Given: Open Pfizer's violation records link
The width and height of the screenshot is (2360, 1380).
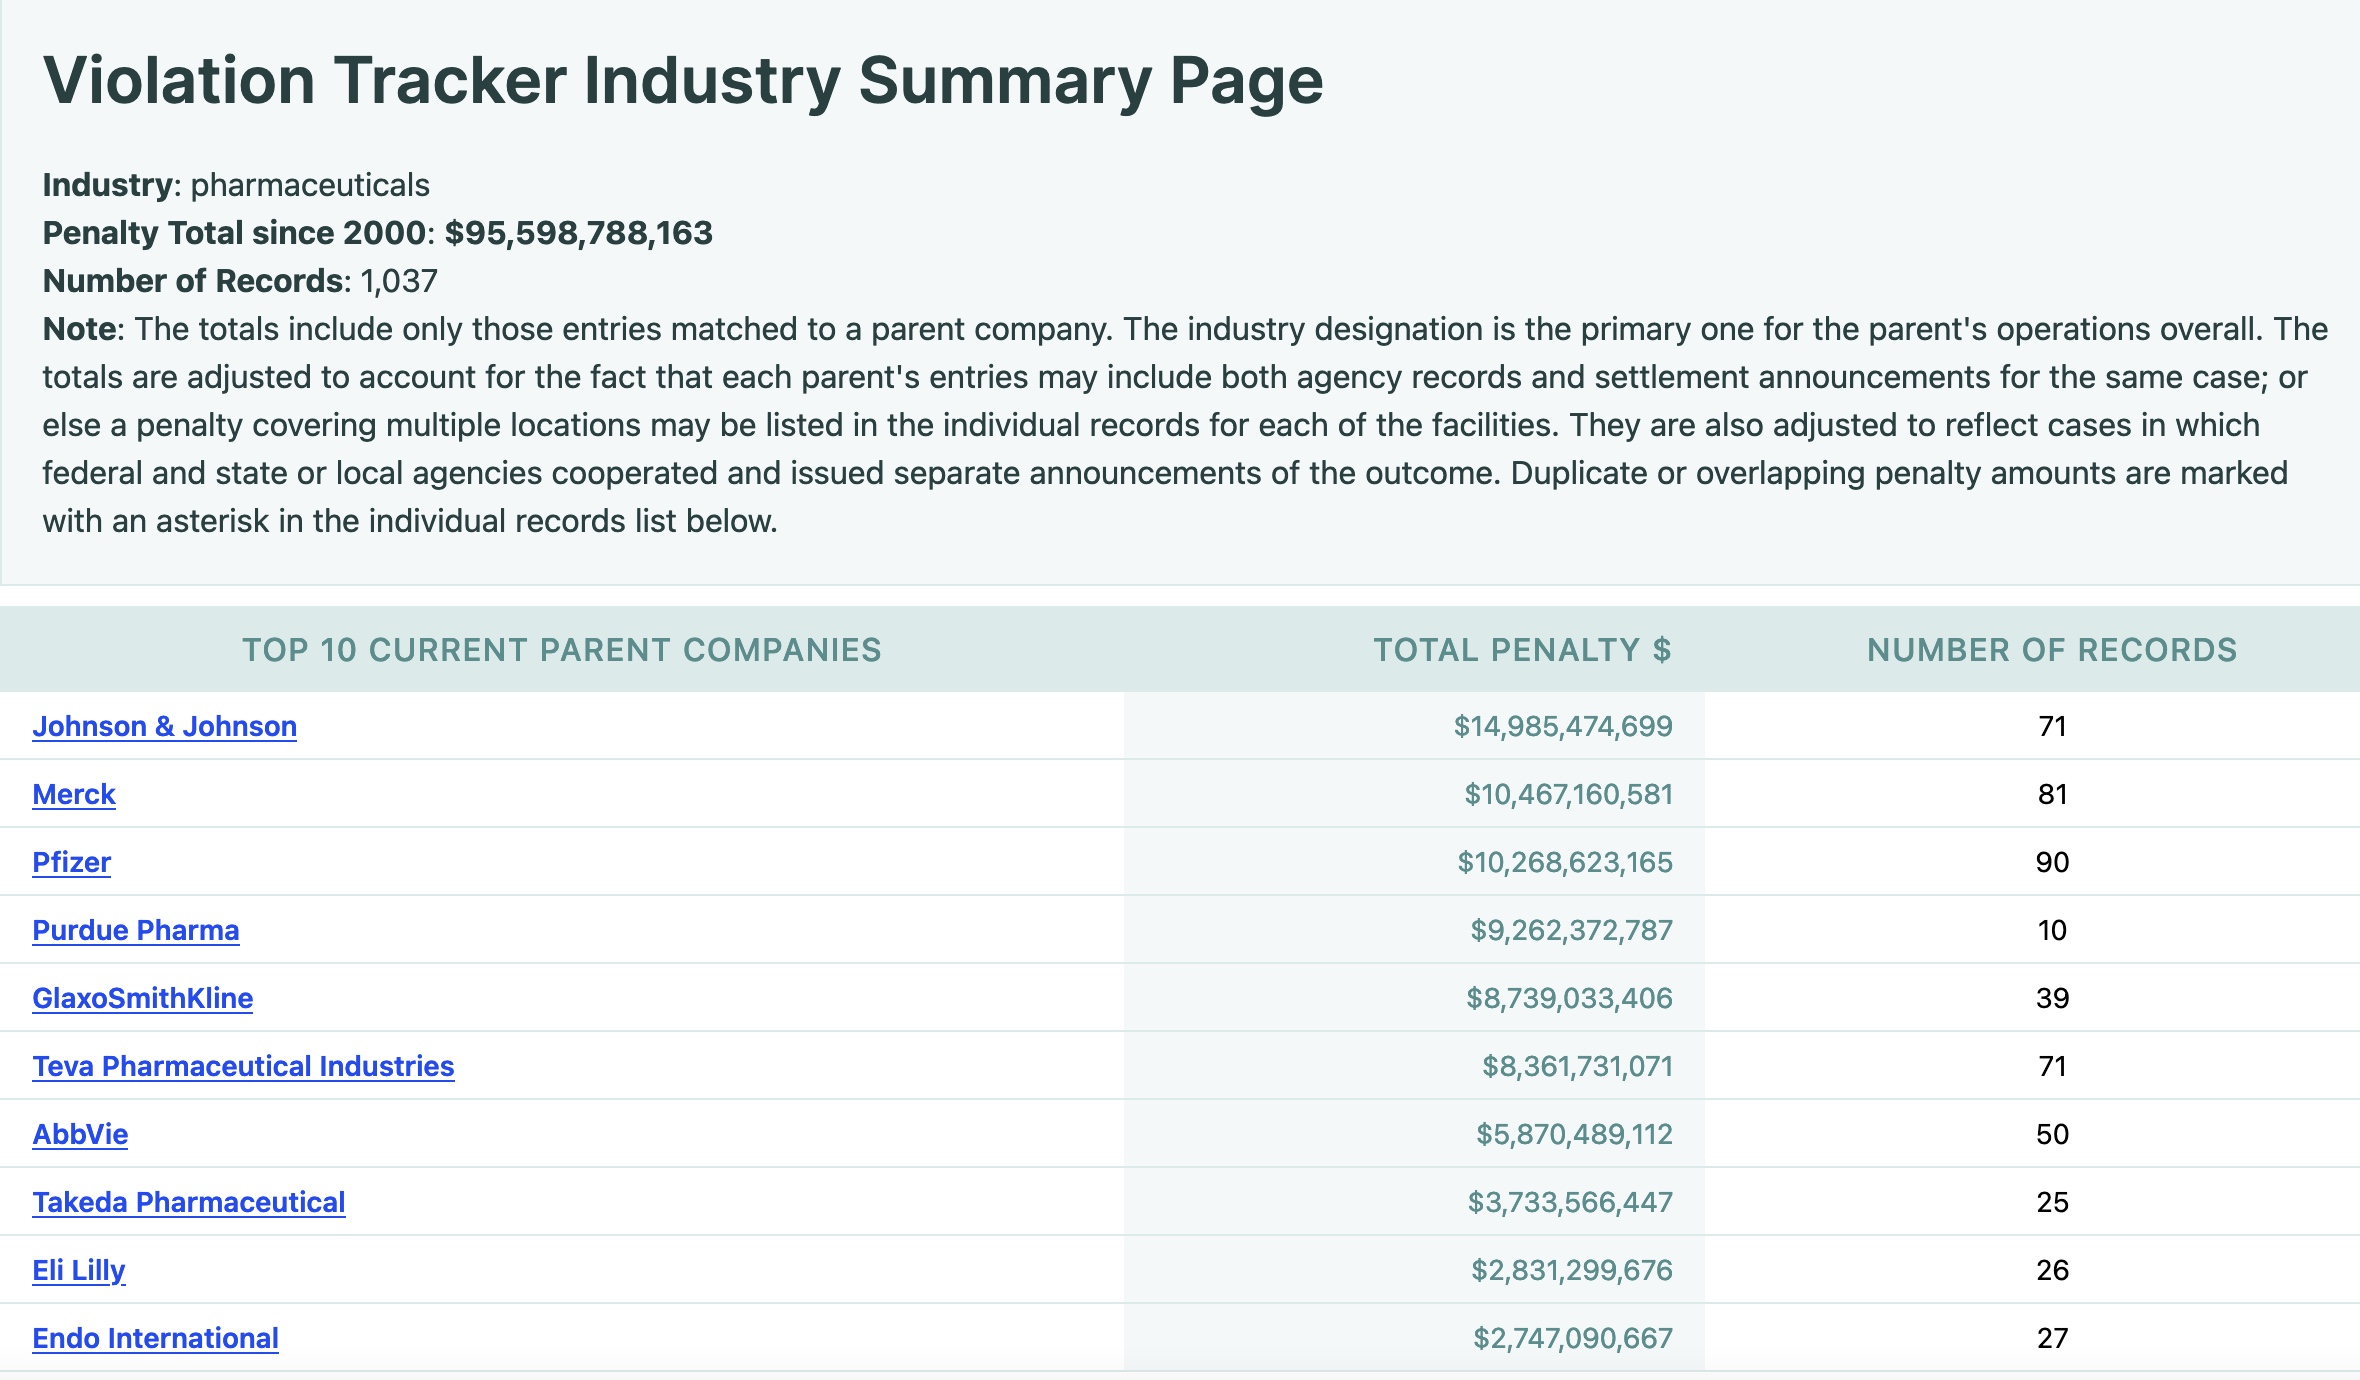Looking at the screenshot, I should pyautogui.click(x=71, y=862).
